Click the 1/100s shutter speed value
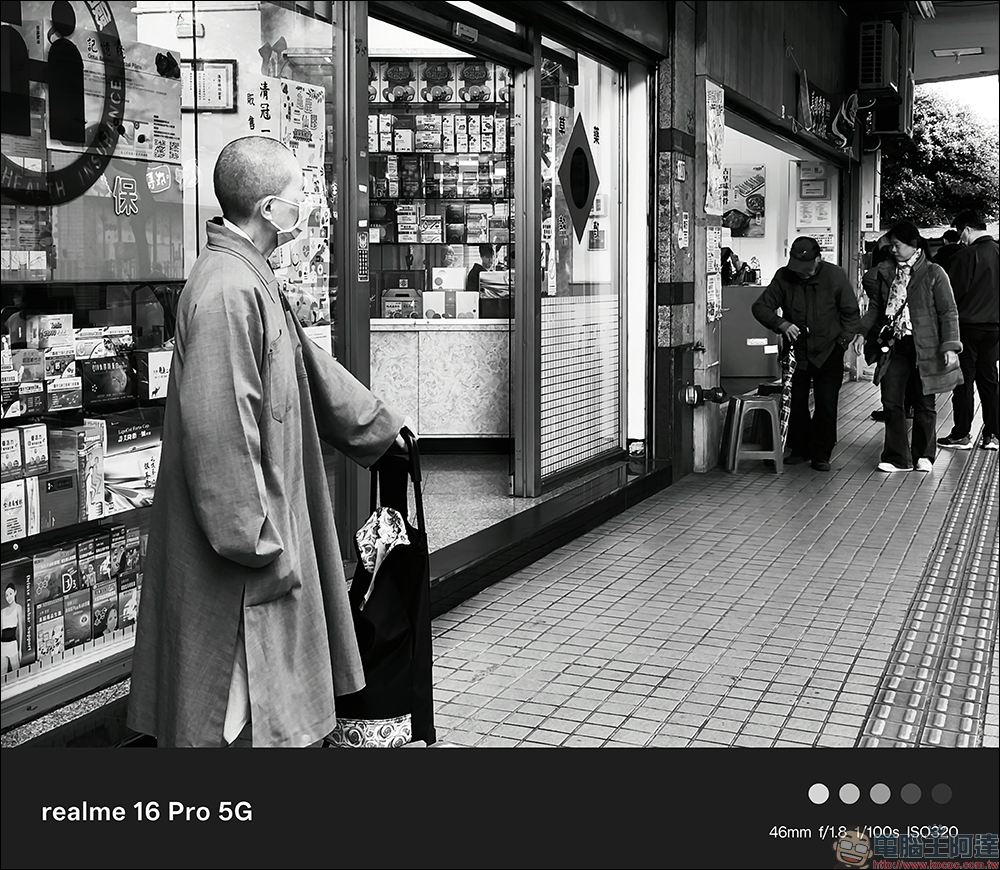 pos(877,832)
